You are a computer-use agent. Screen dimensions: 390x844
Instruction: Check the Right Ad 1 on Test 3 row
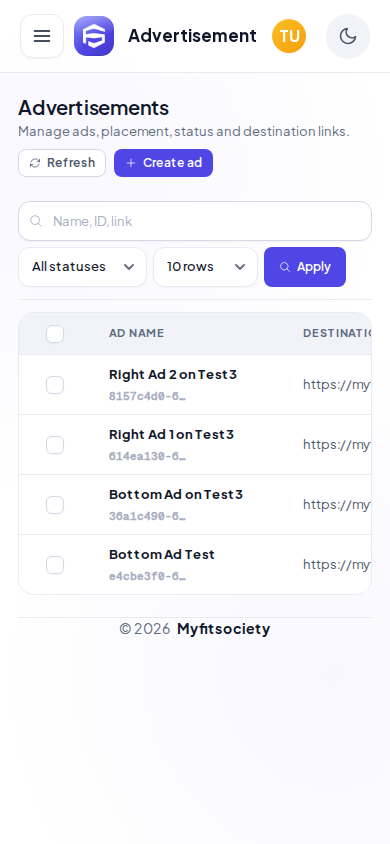coord(55,445)
